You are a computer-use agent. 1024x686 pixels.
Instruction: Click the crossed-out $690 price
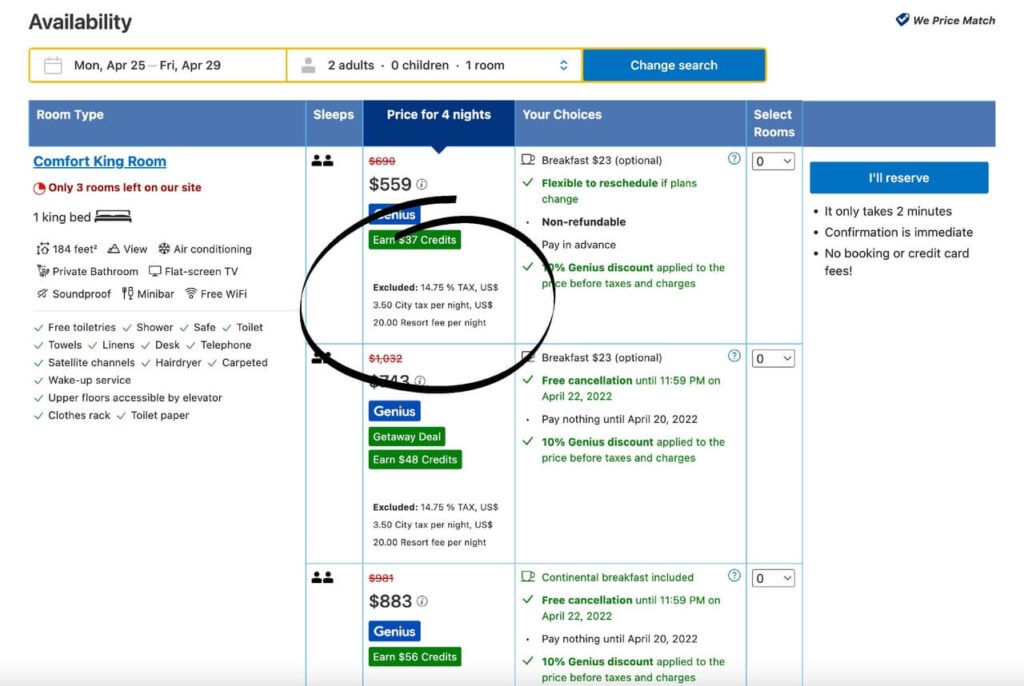tap(382, 161)
